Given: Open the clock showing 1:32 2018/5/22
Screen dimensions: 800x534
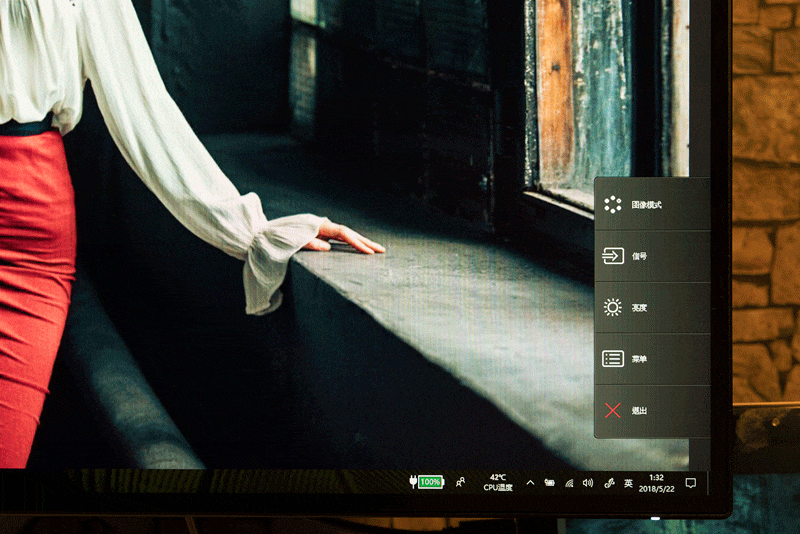Looking at the screenshot, I should pyautogui.click(x=657, y=483).
